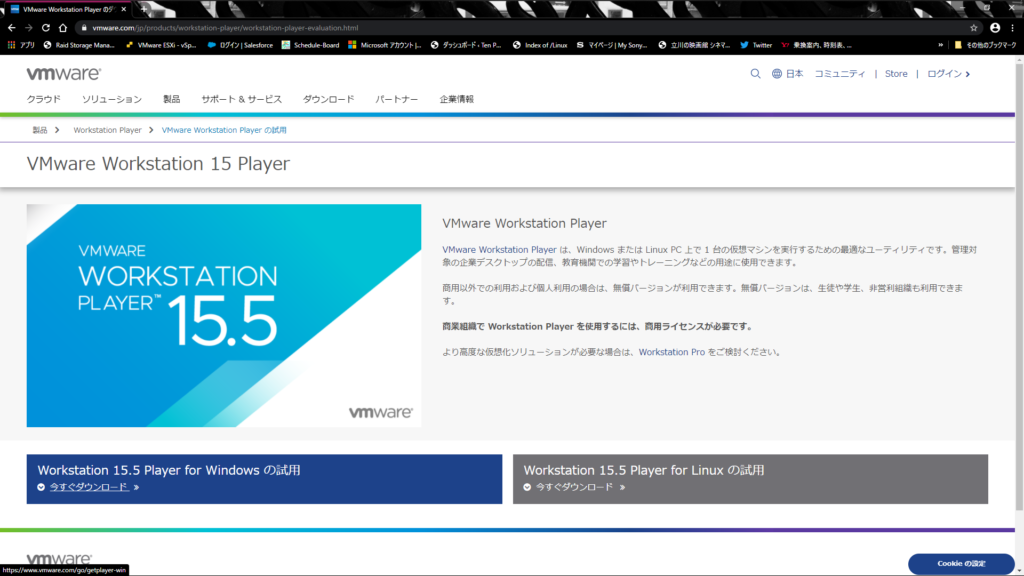Click 今すぐダウンロード under Player for Linux
Viewport: 1024px width, 576px height.
[x=575, y=487]
